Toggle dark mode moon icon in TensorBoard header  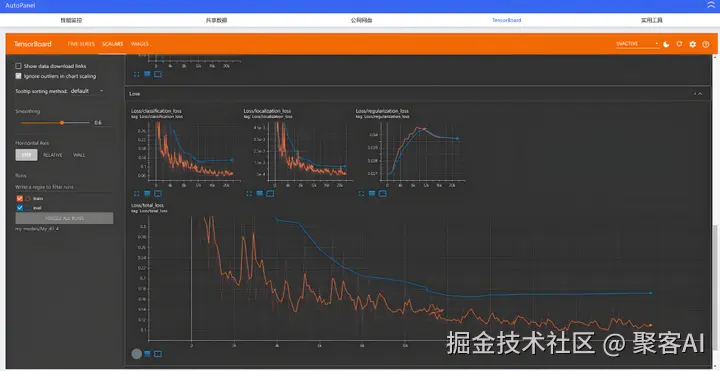666,44
